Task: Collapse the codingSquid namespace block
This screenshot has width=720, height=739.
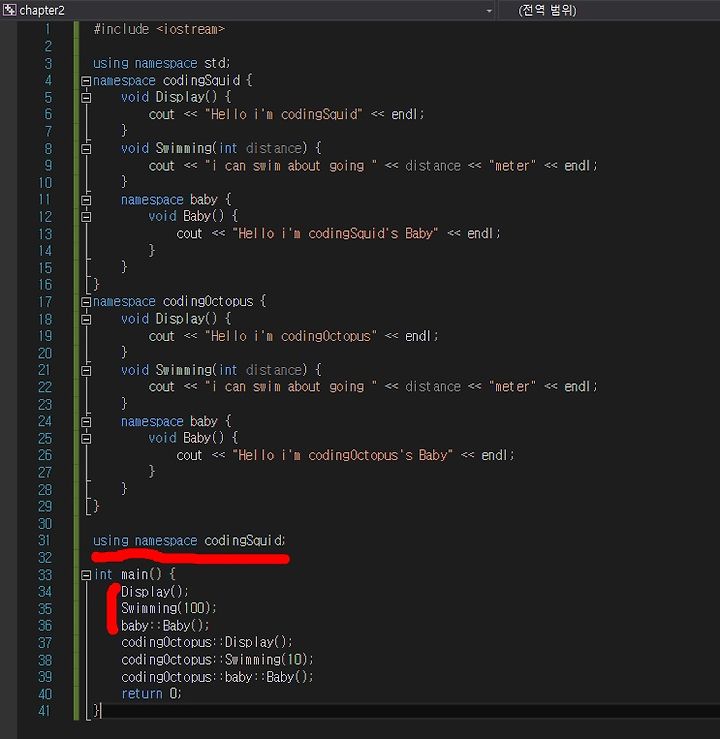Action: (x=86, y=81)
